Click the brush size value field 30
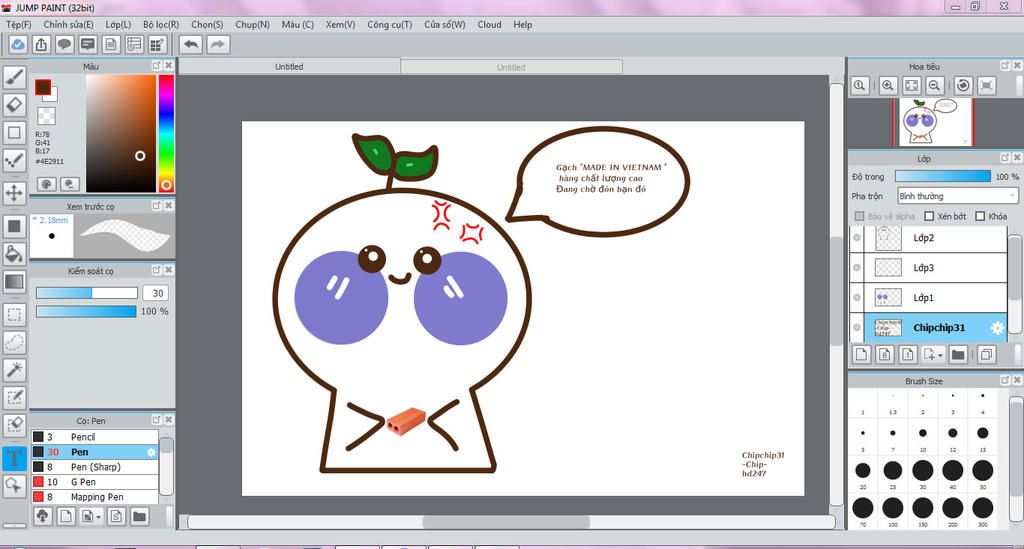 point(157,293)
